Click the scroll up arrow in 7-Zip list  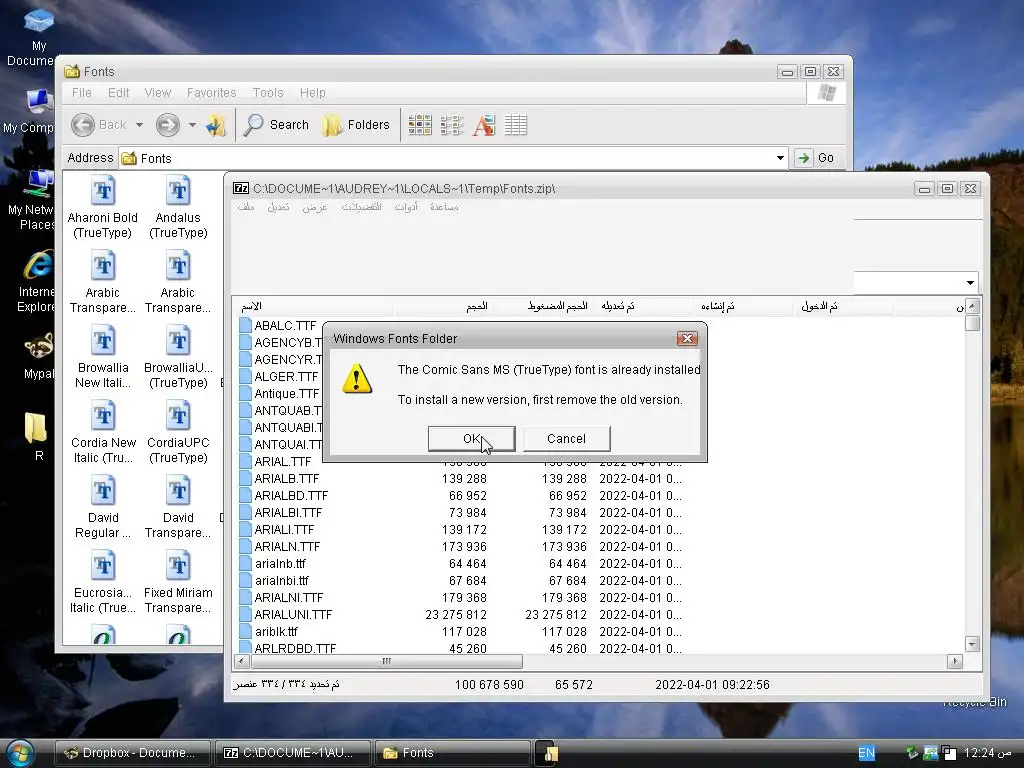(972, 306)
